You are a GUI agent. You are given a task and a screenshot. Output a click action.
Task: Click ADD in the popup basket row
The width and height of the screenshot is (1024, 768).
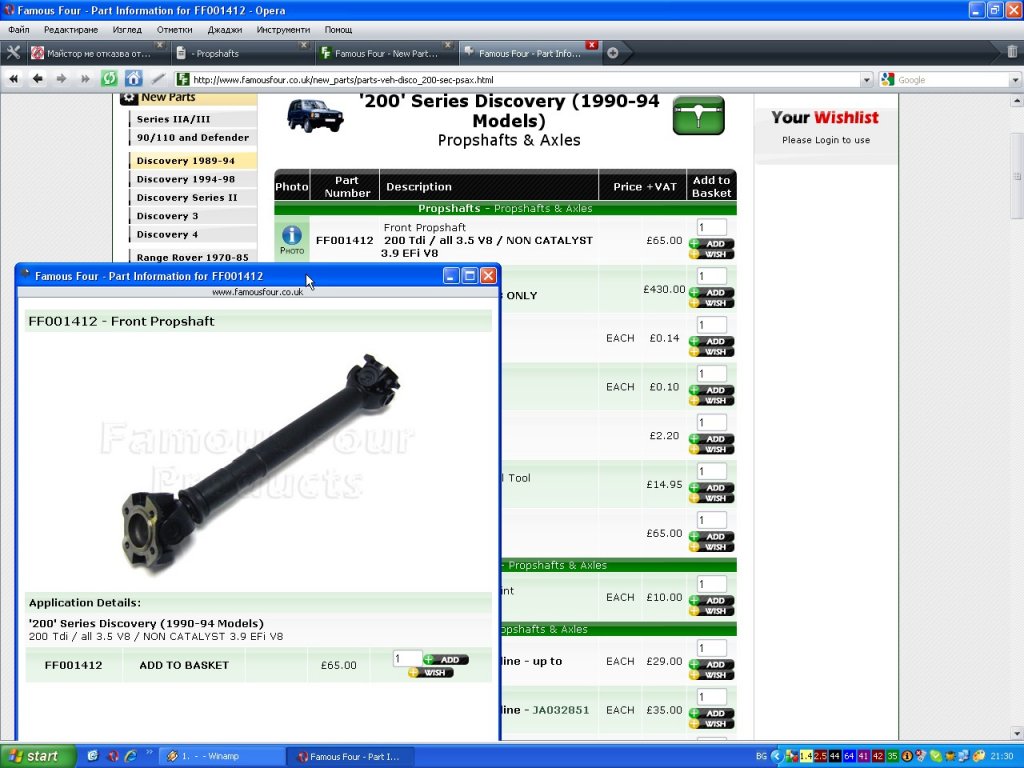coord(446,660)
